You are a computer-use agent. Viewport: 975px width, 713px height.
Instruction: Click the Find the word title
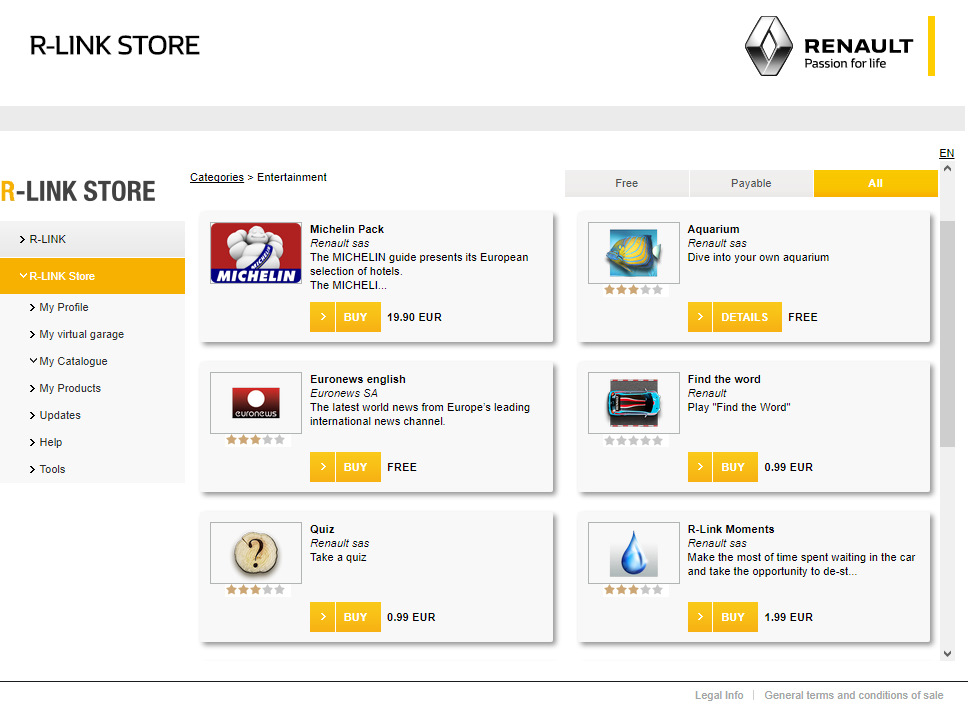point(724,379)
